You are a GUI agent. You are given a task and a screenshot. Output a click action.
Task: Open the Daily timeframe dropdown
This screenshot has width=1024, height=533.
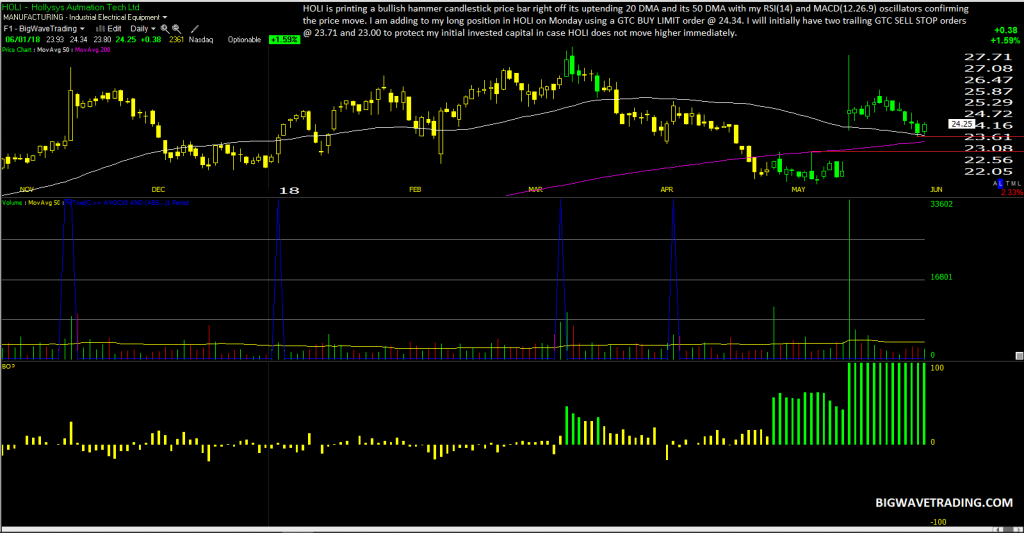tap(142, 29)
